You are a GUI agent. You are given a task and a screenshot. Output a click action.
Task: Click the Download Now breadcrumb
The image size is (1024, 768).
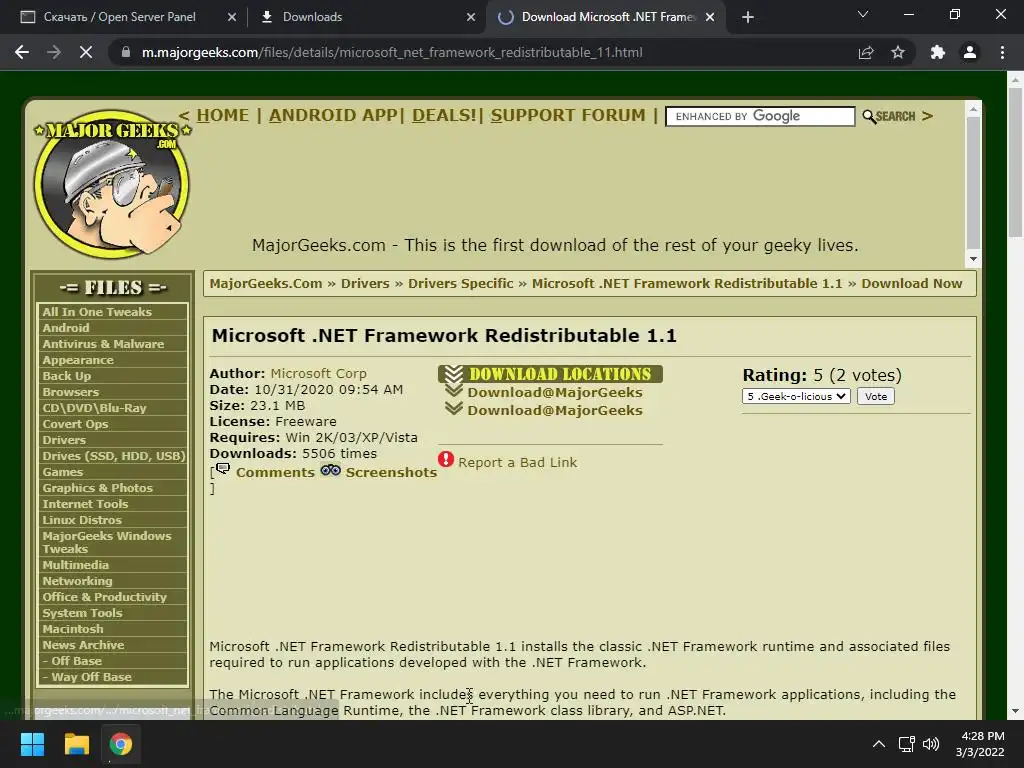point(912,283)
